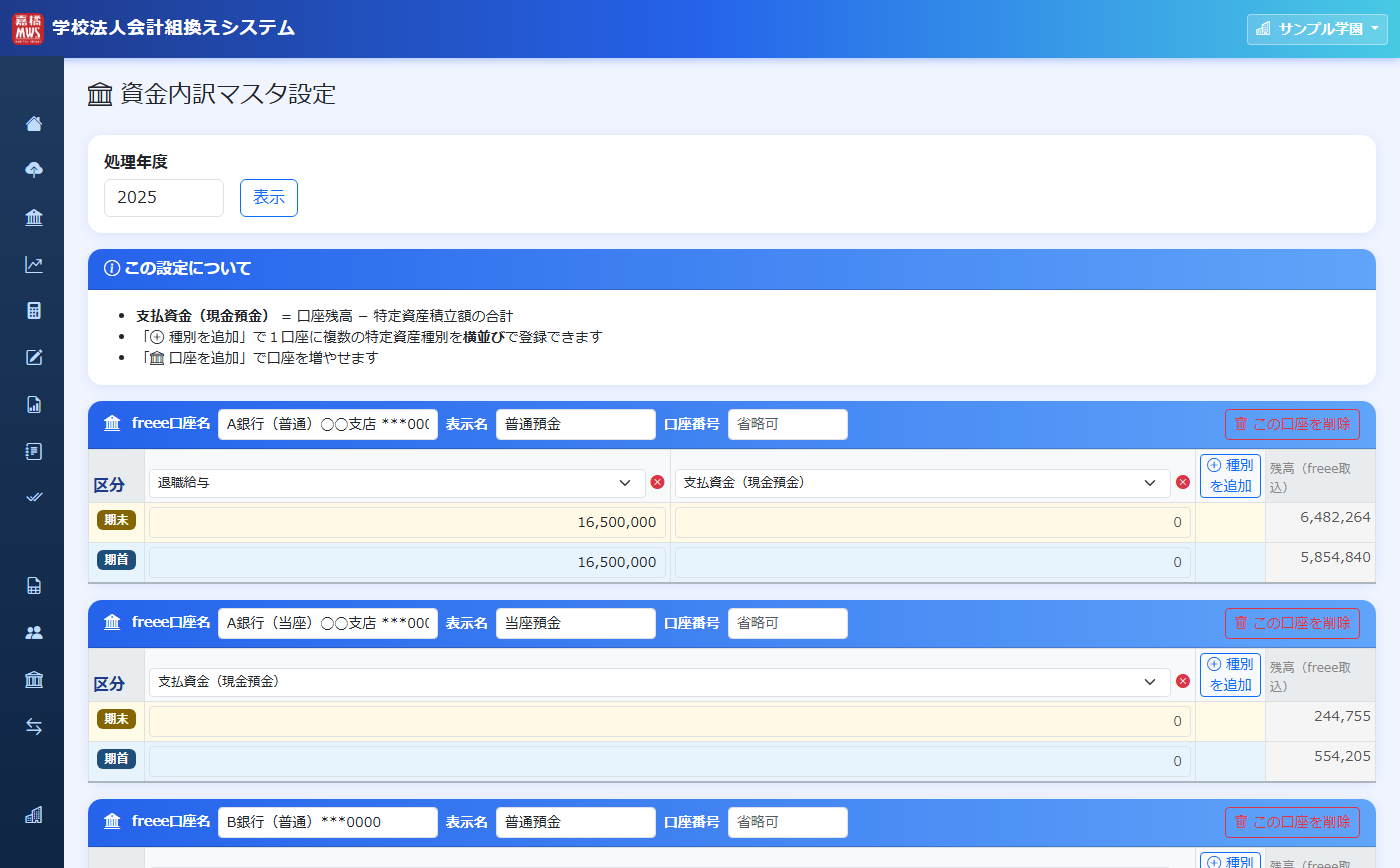The image size is (1400, 868).
Task: Click the balance value 244,755
Action: point(1342,716)
